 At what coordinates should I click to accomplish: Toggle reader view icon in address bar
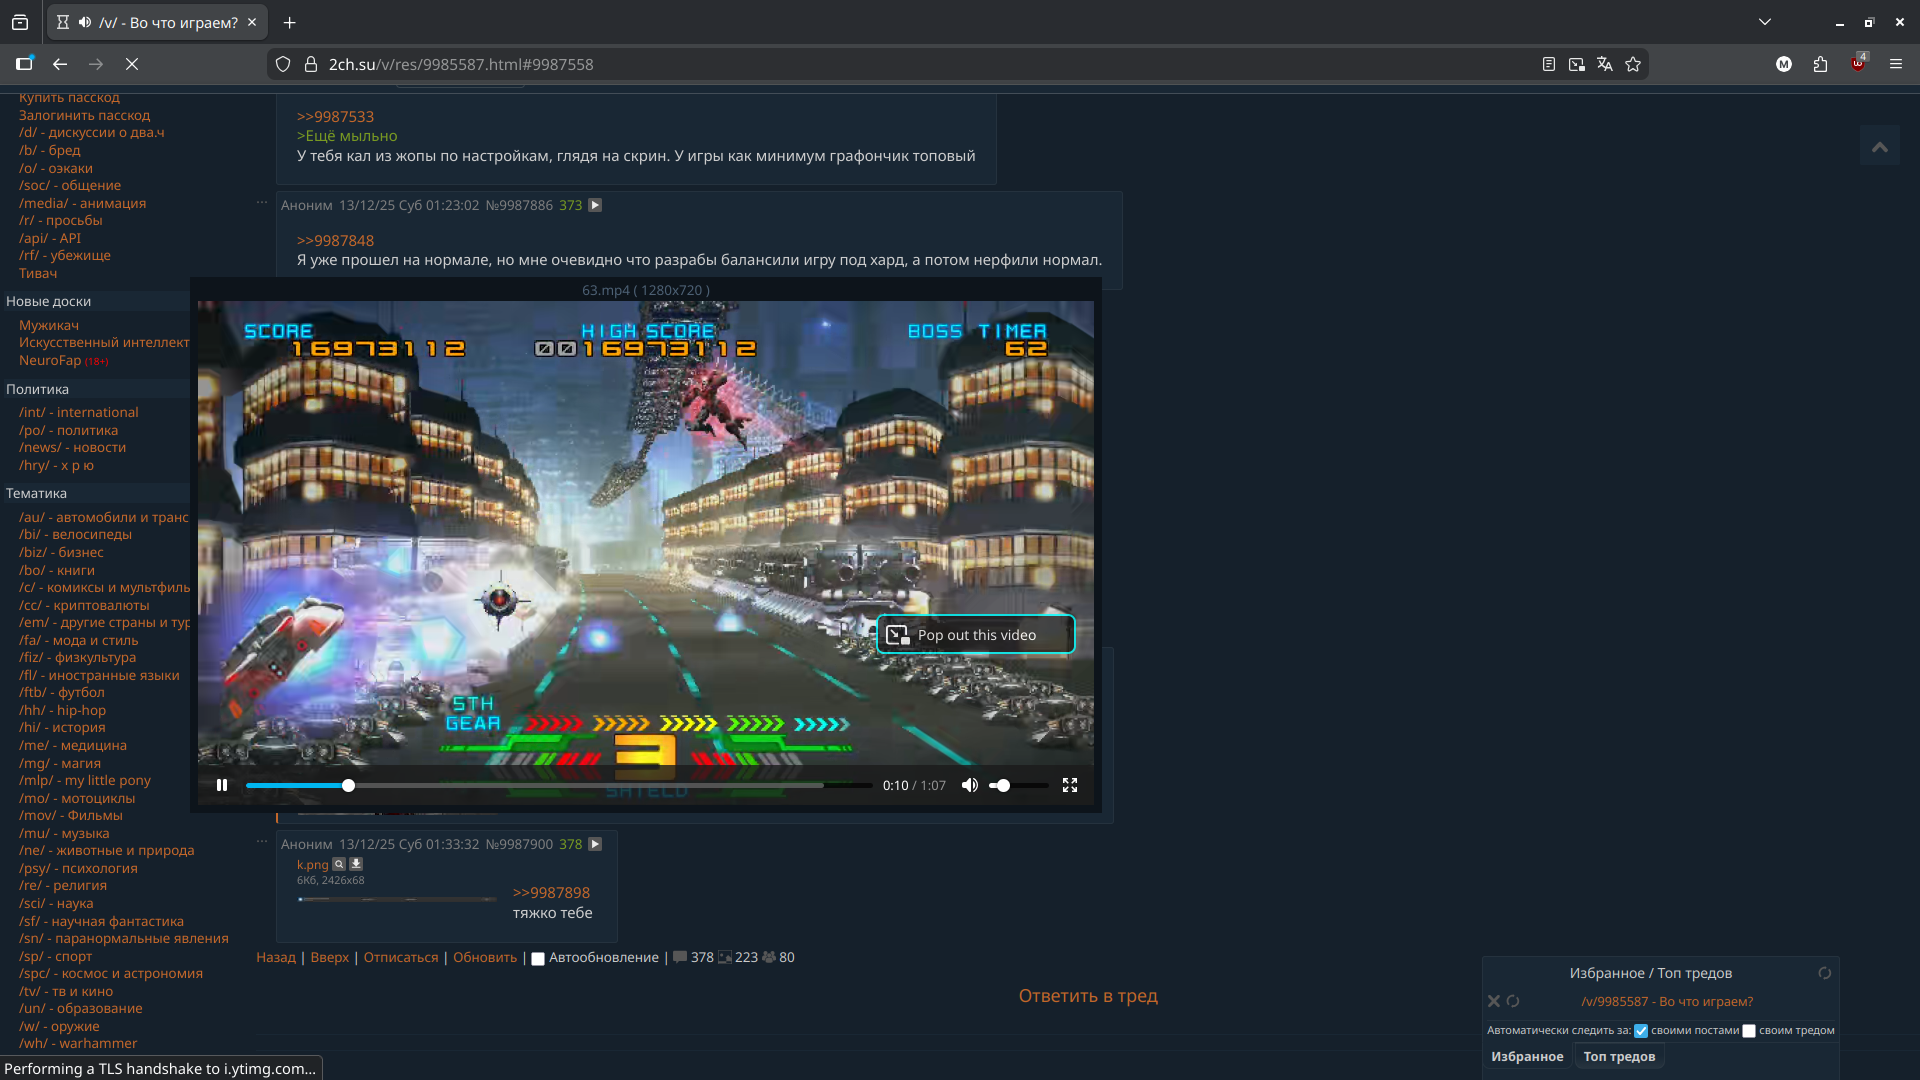1549,64
